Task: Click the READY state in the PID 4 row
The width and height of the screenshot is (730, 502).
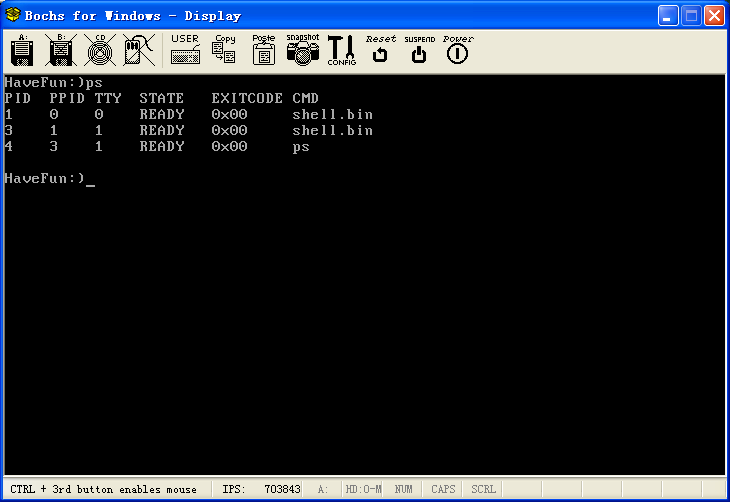Action: tap(162, 146)
